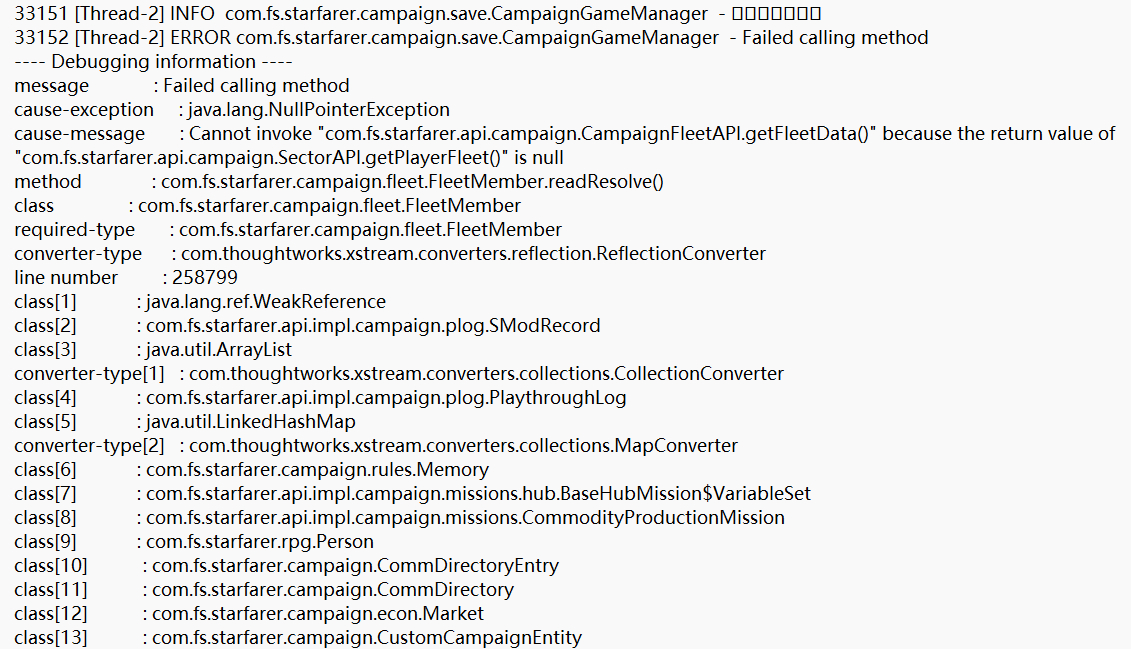Click the SectorAPI.getPlayerFleet() is null text
The height and width of the screenshot is (649, 1131).
pyautogui.click(x=290, y=158)
